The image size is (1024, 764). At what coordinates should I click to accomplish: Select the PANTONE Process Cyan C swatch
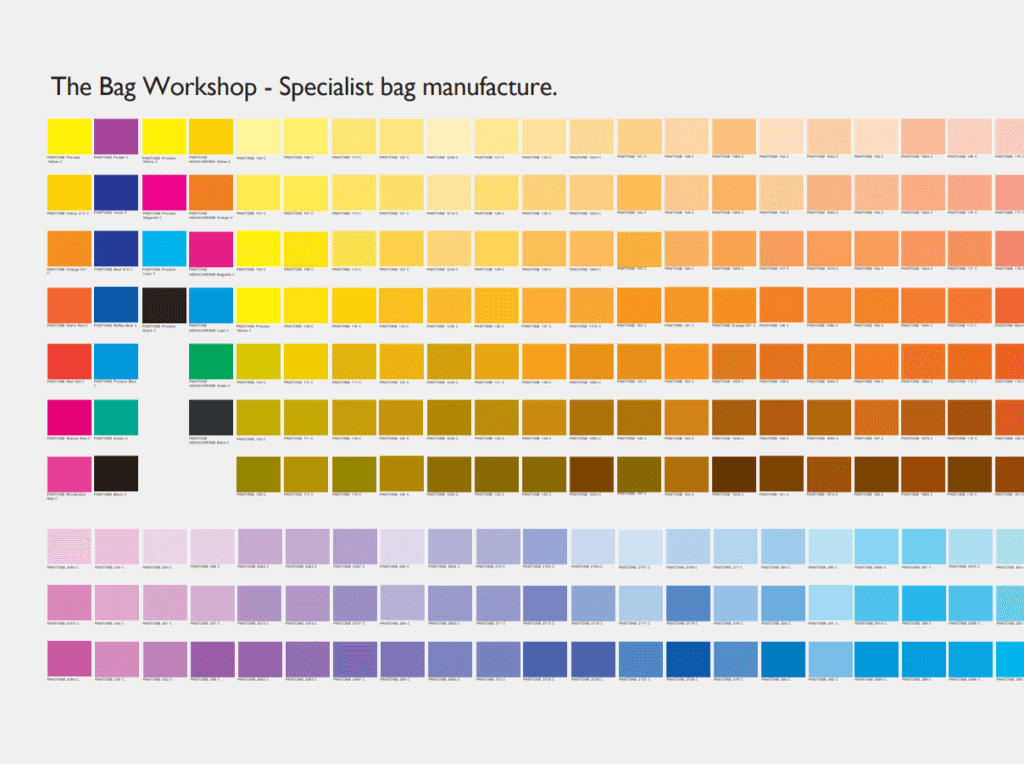[161, 250]
